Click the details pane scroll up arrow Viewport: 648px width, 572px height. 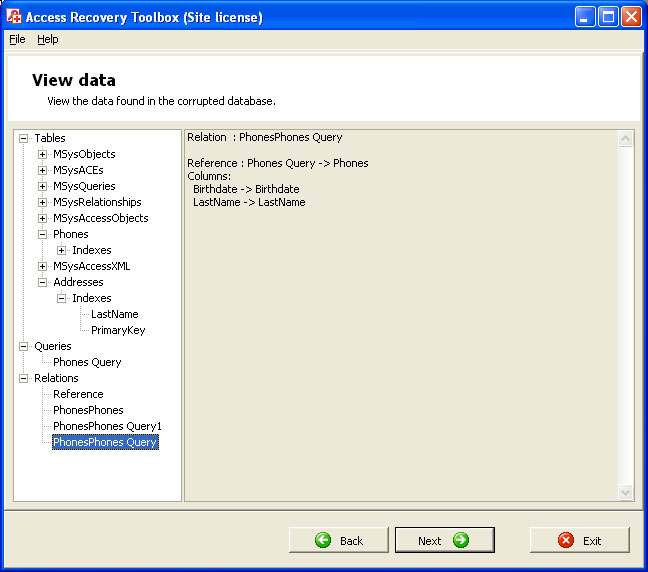(x=626, y=138)
